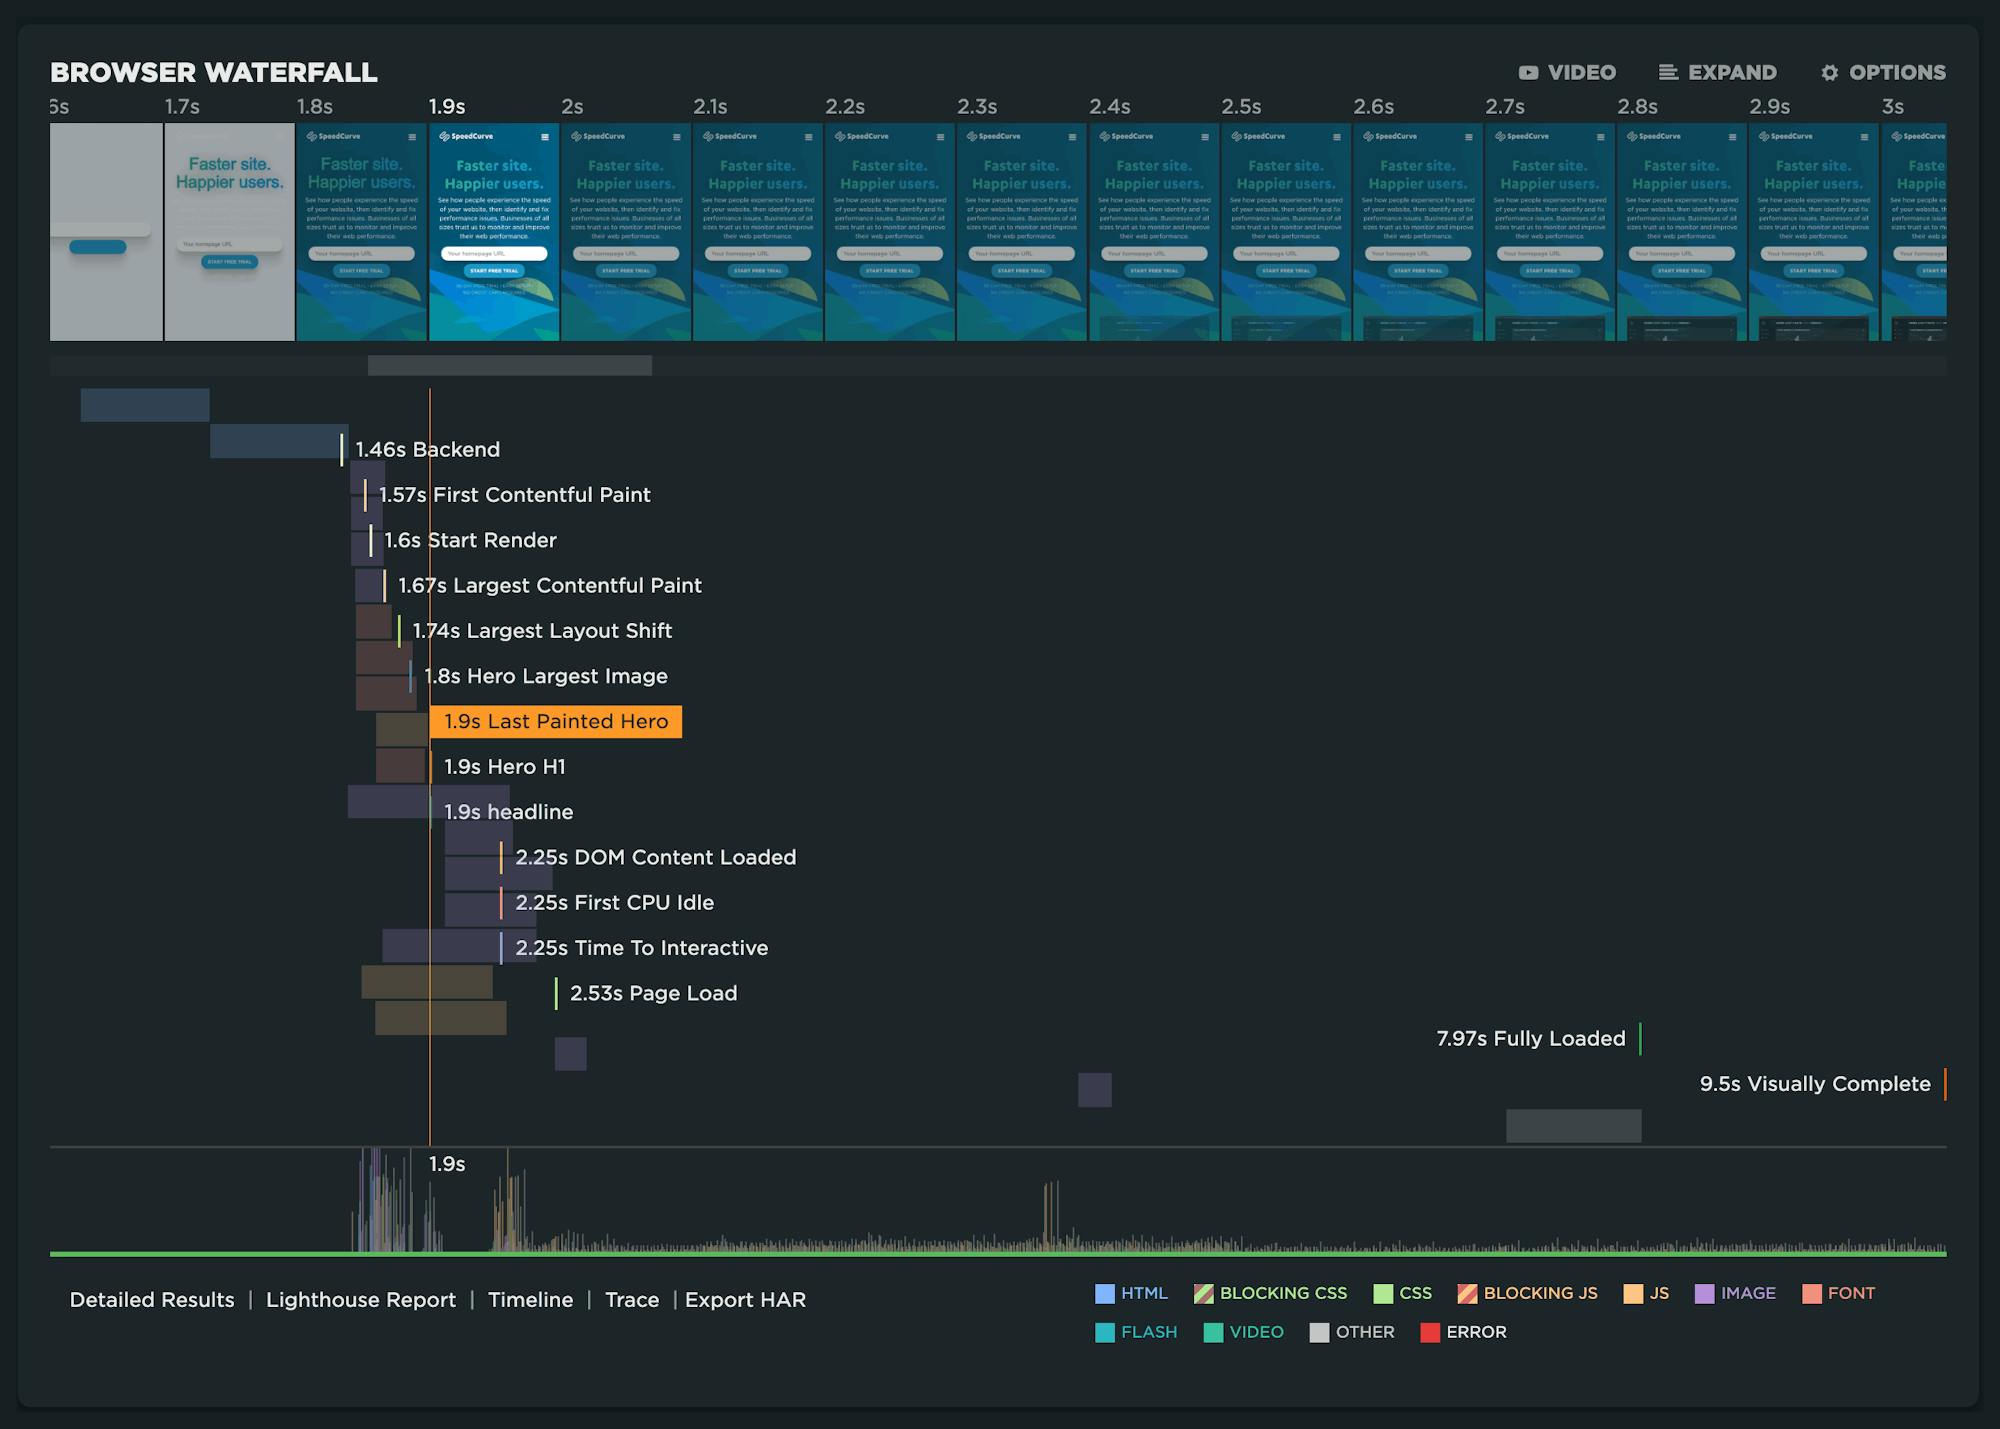Viewport: 2000px width, 1429px height.
Task: Select the 1.9s filmstrip thumbnail
Action: click(494, 232)
